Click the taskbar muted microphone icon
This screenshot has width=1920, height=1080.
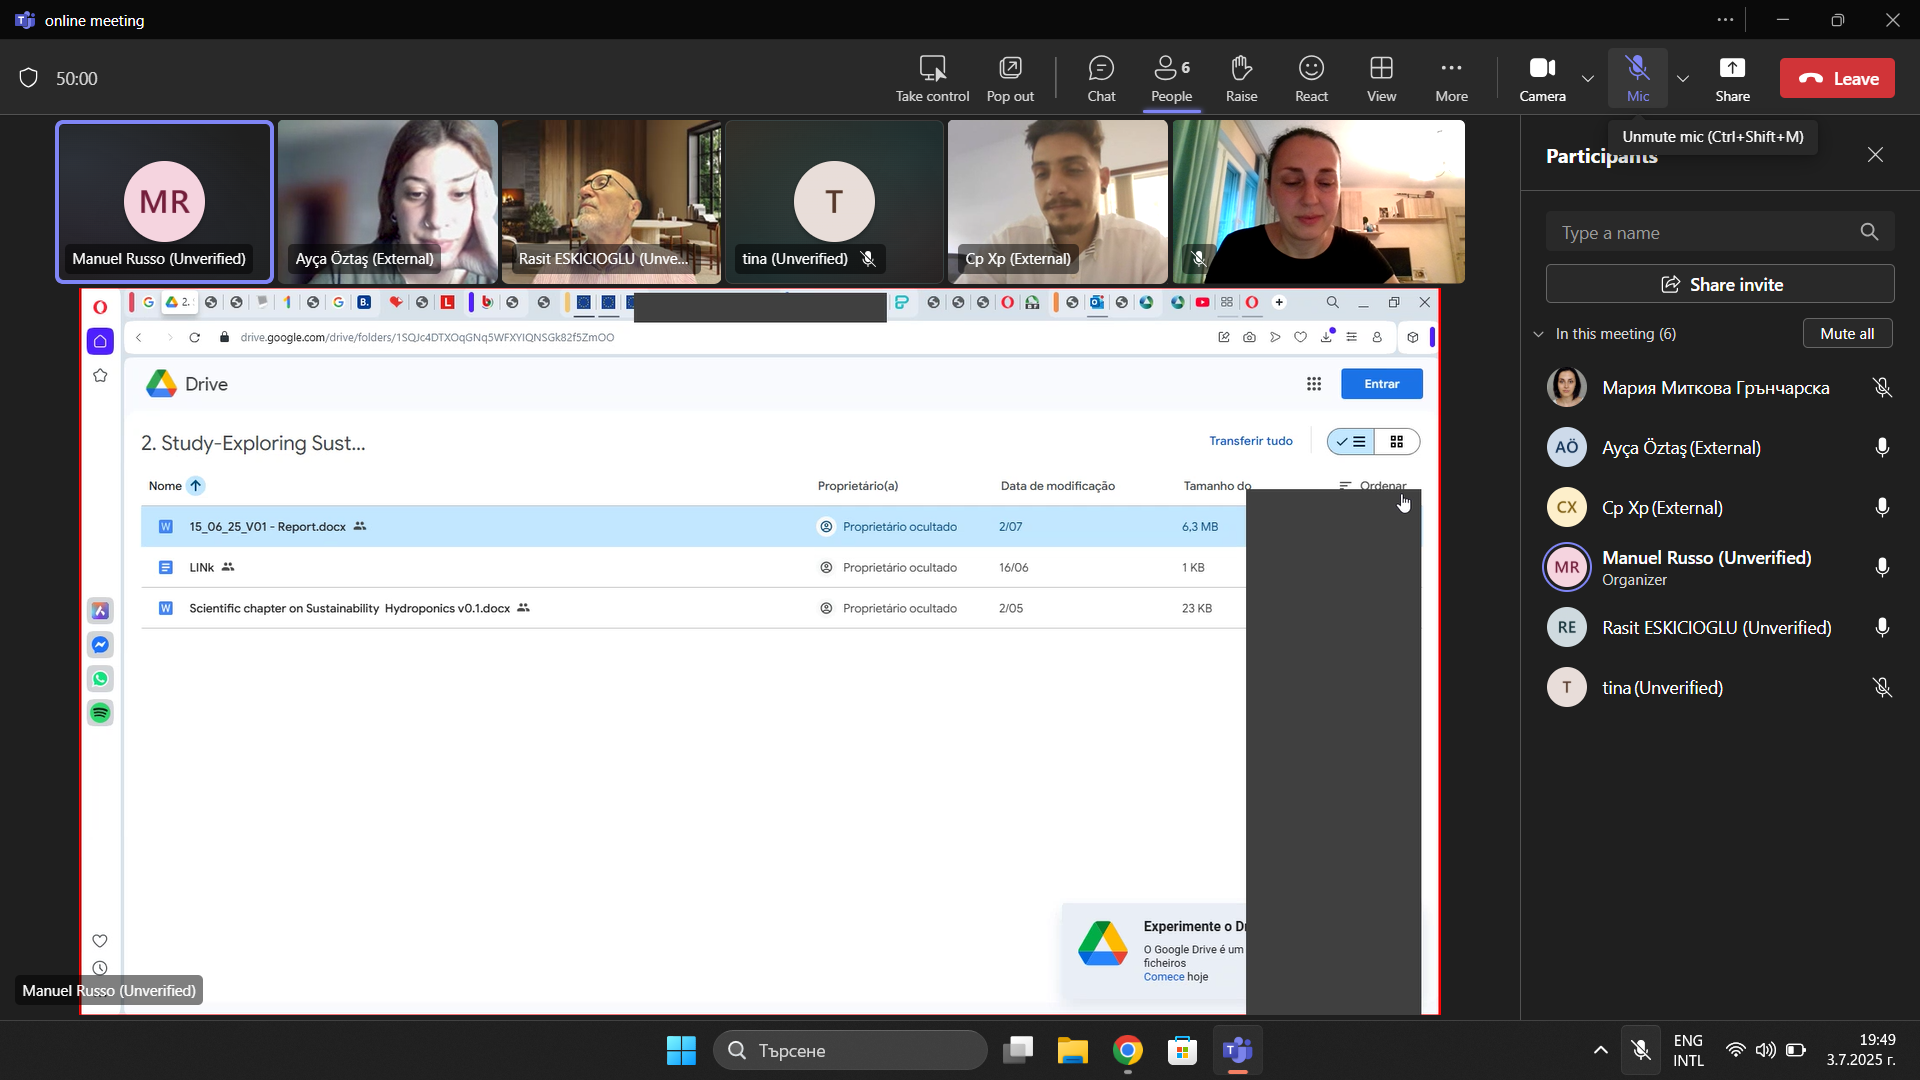(1640, 1050)
